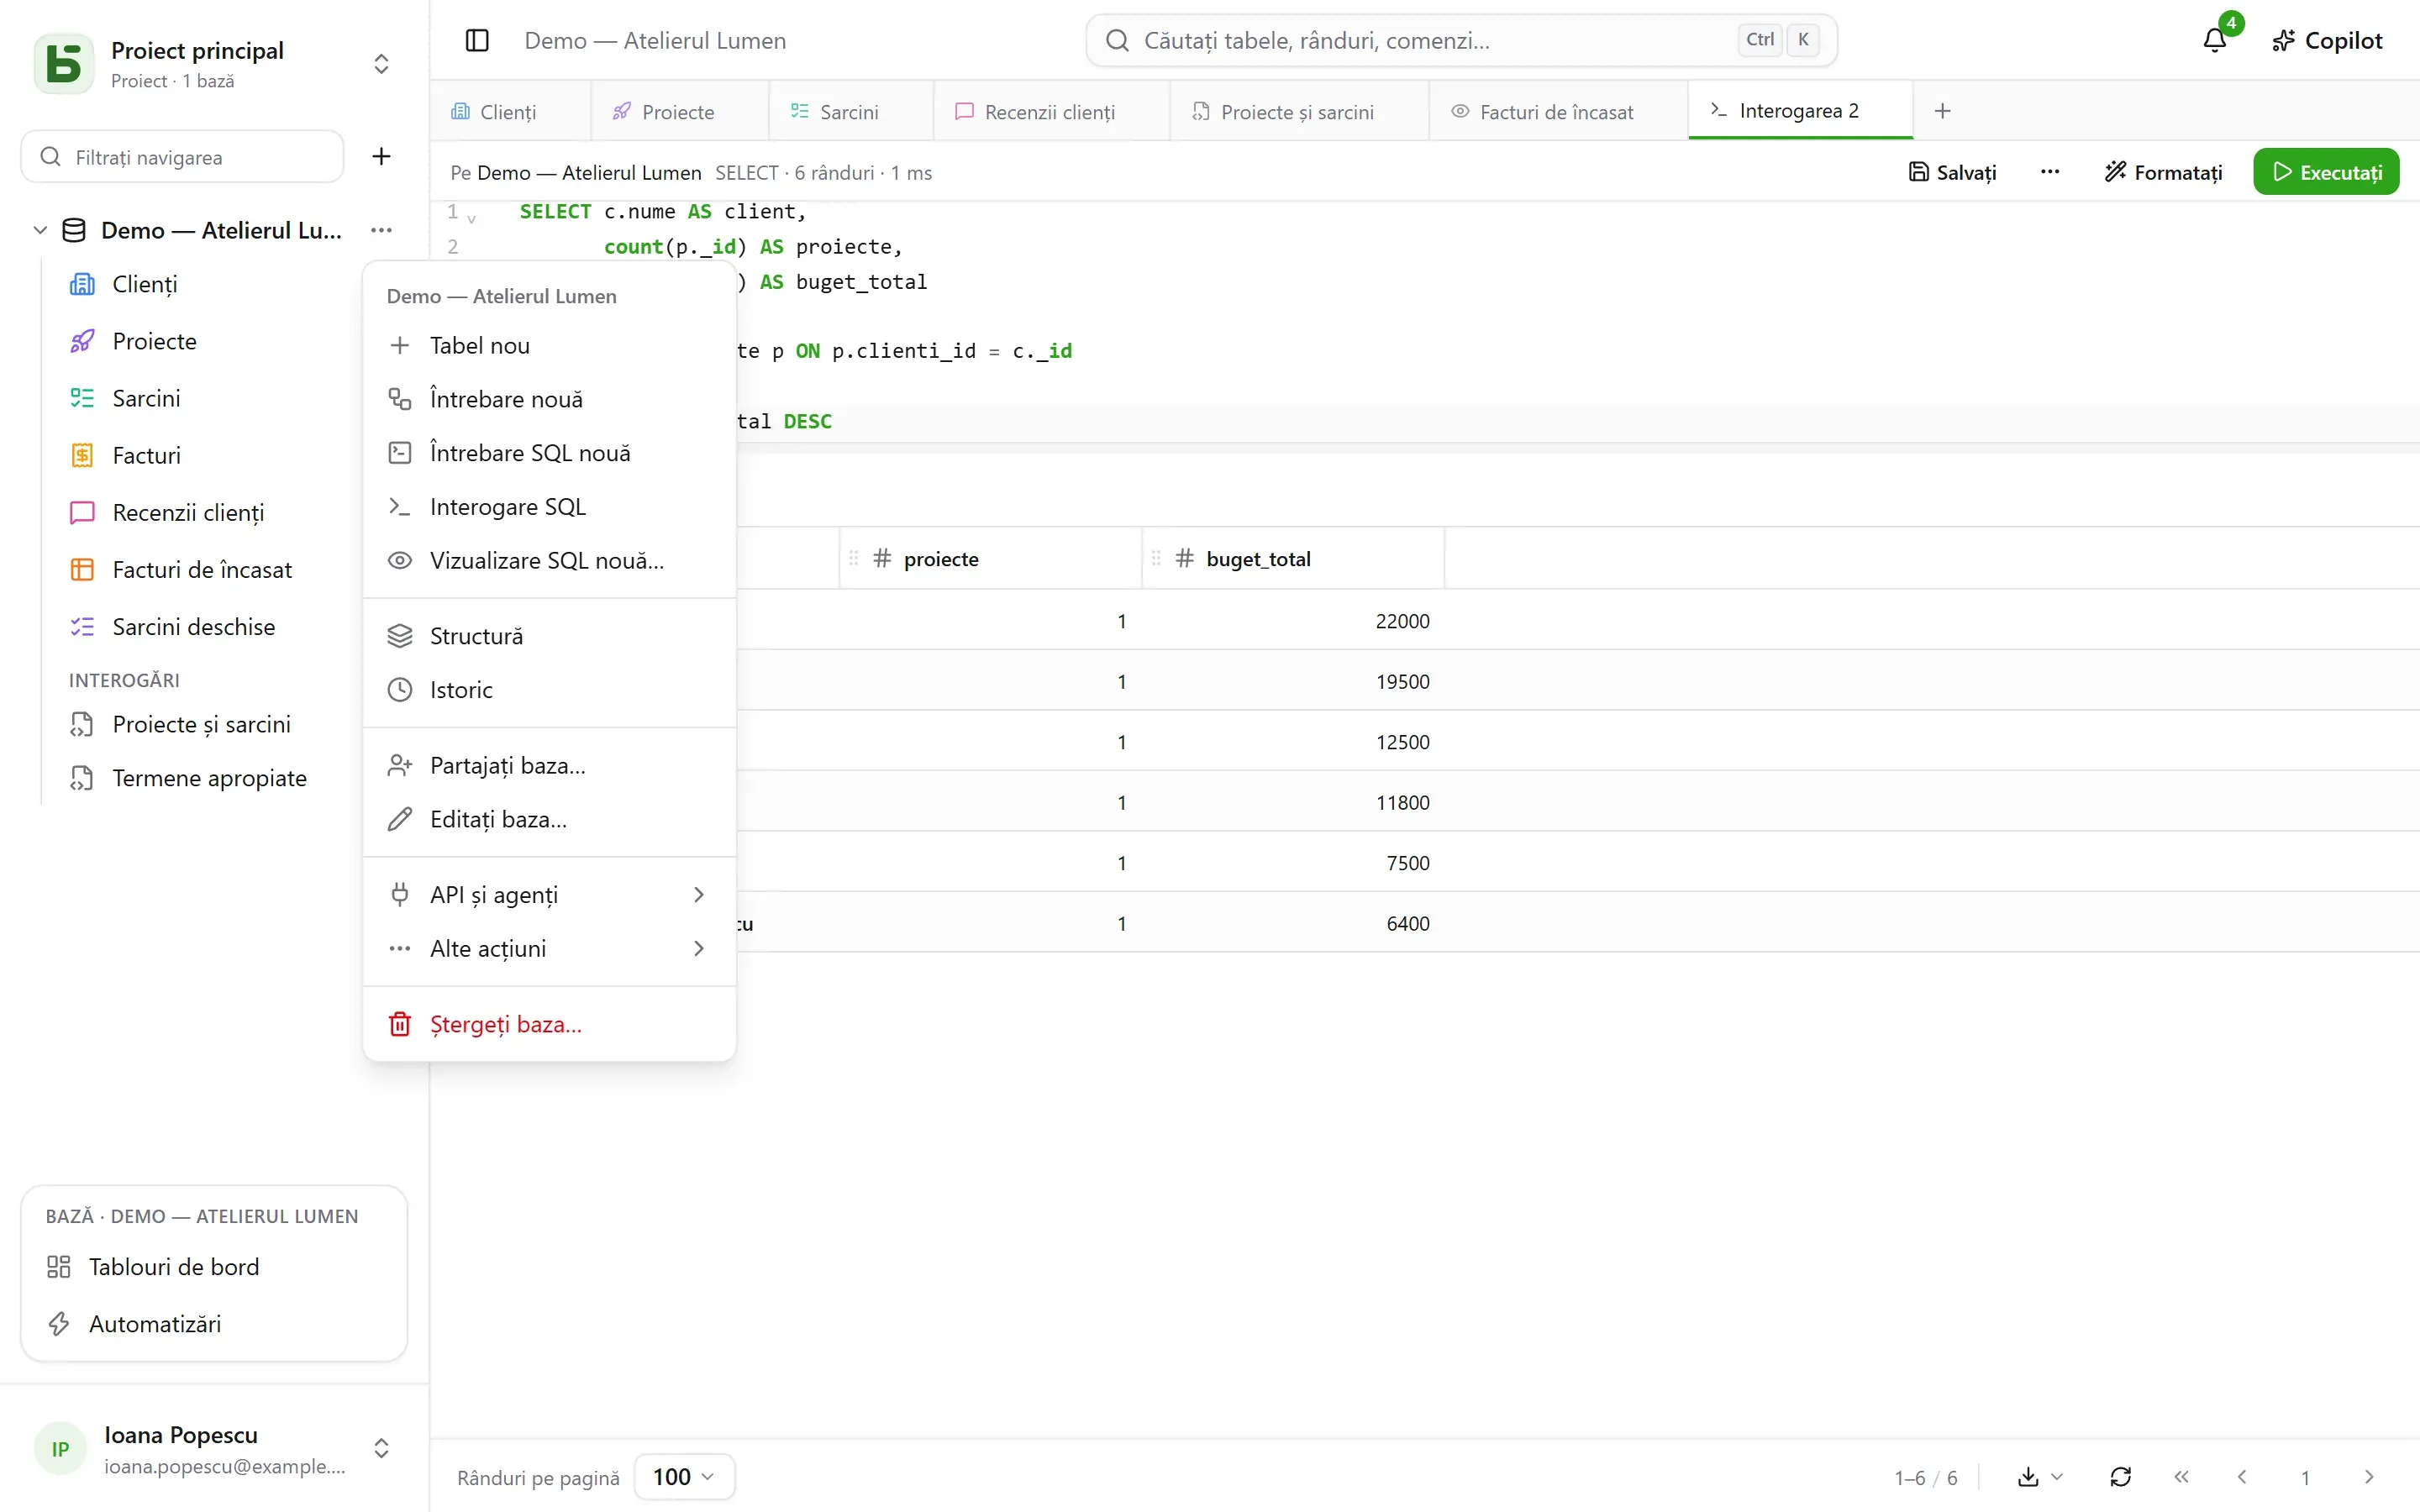Image resolution: width=2420 pixels, height=1512 pixels.
Task: Toggle the sidebar panel icon
Action: (x=477, y=40)
